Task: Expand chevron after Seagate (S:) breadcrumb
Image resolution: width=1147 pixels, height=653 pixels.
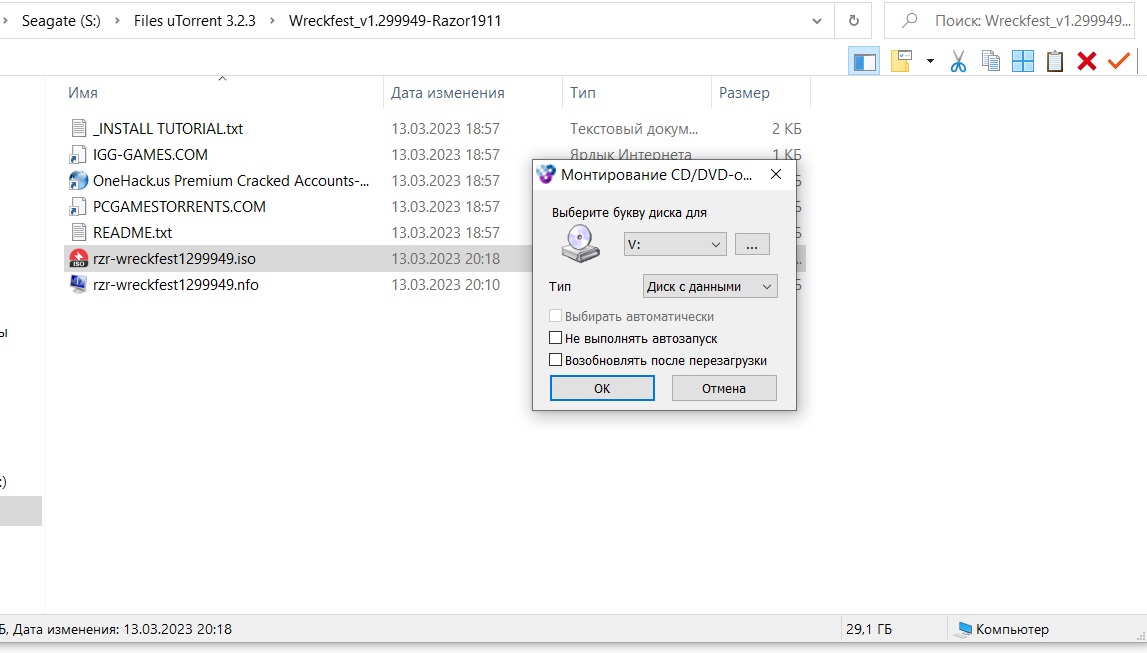Action: pos(117,20)
